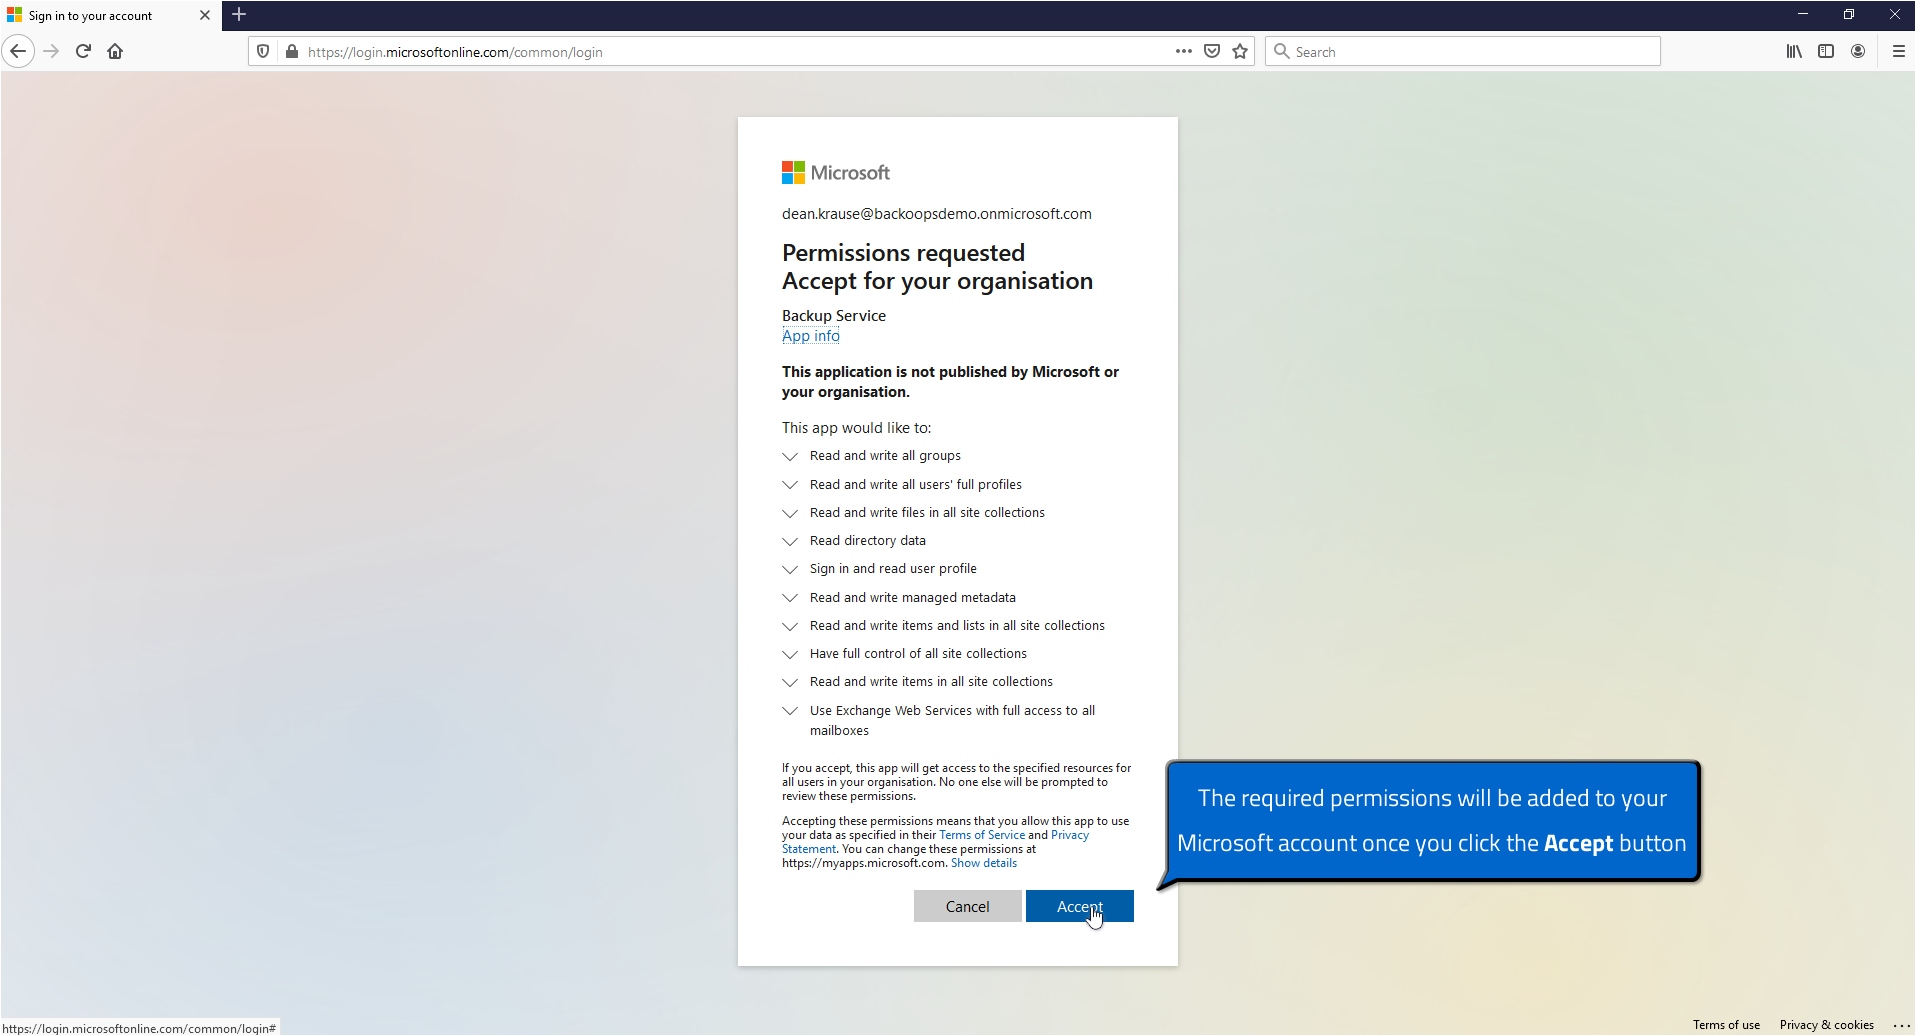Expand 'Sign in and read user profile'
Image resolution: width=1916 pixels, height=1036 pixels.
pos(790,569)
